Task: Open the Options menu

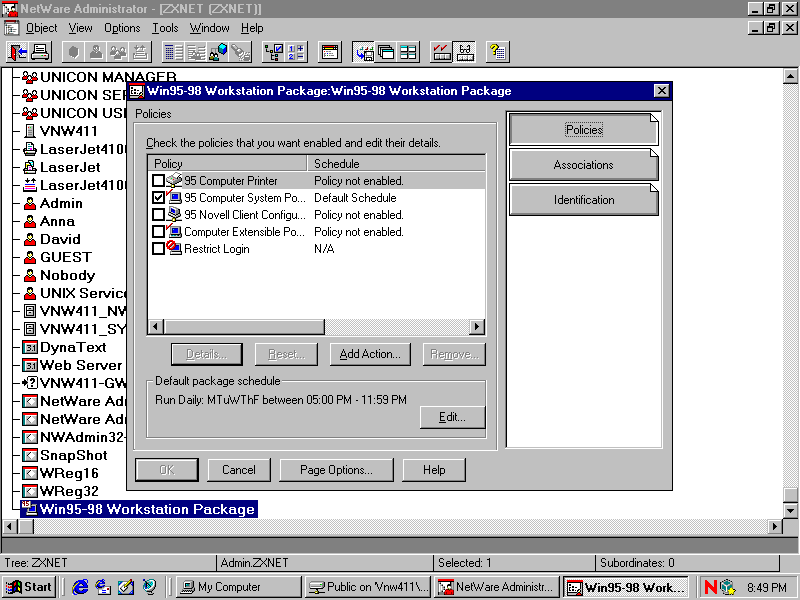Action: pyautogui.click(x=122, y=28)
